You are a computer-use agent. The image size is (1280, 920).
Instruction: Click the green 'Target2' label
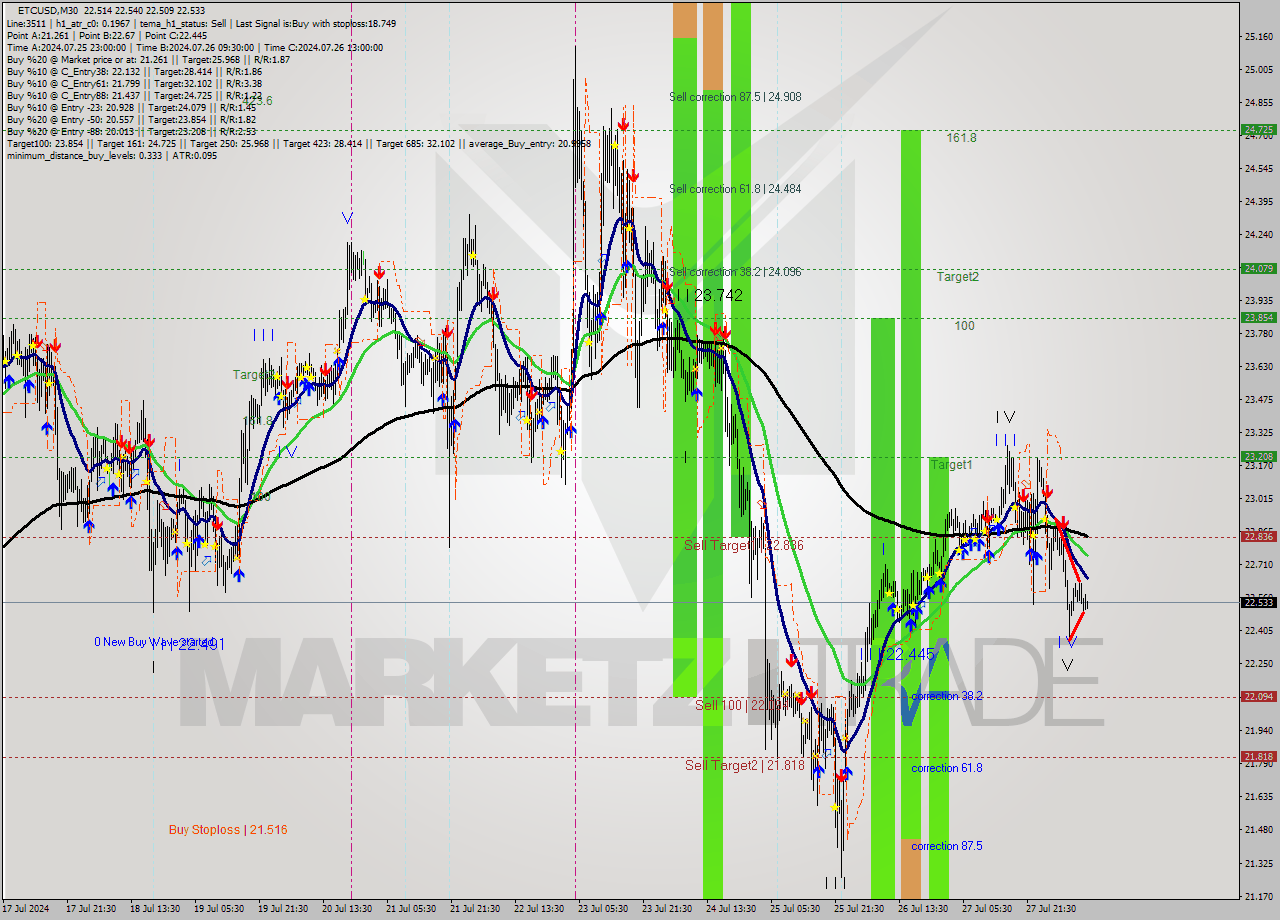[x=957, y=277]
